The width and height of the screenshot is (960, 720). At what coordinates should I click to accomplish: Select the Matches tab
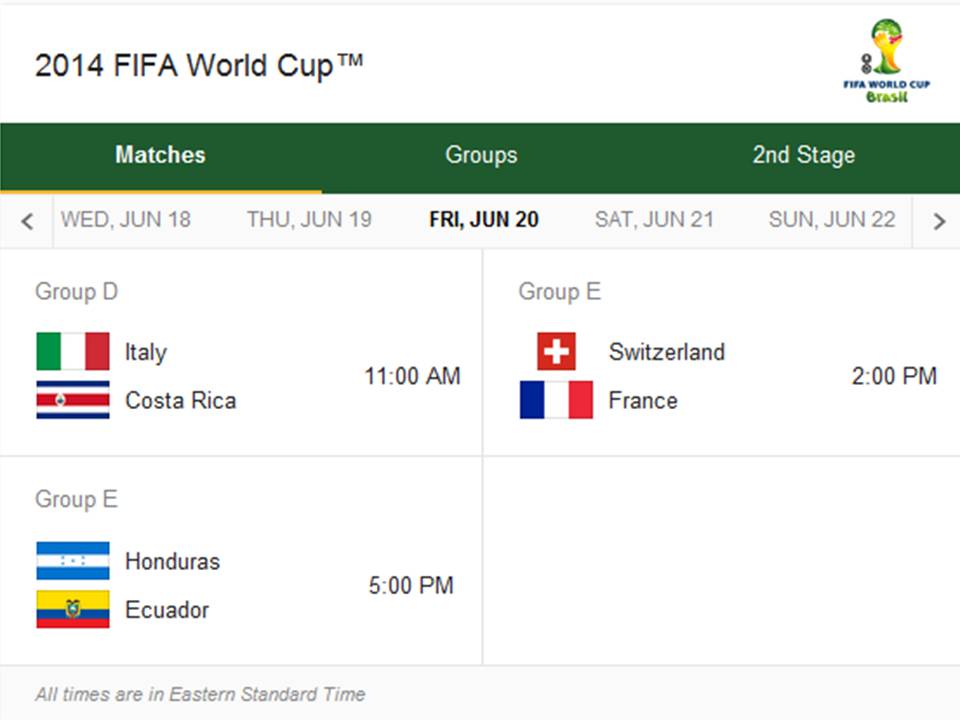click(160, 156)
